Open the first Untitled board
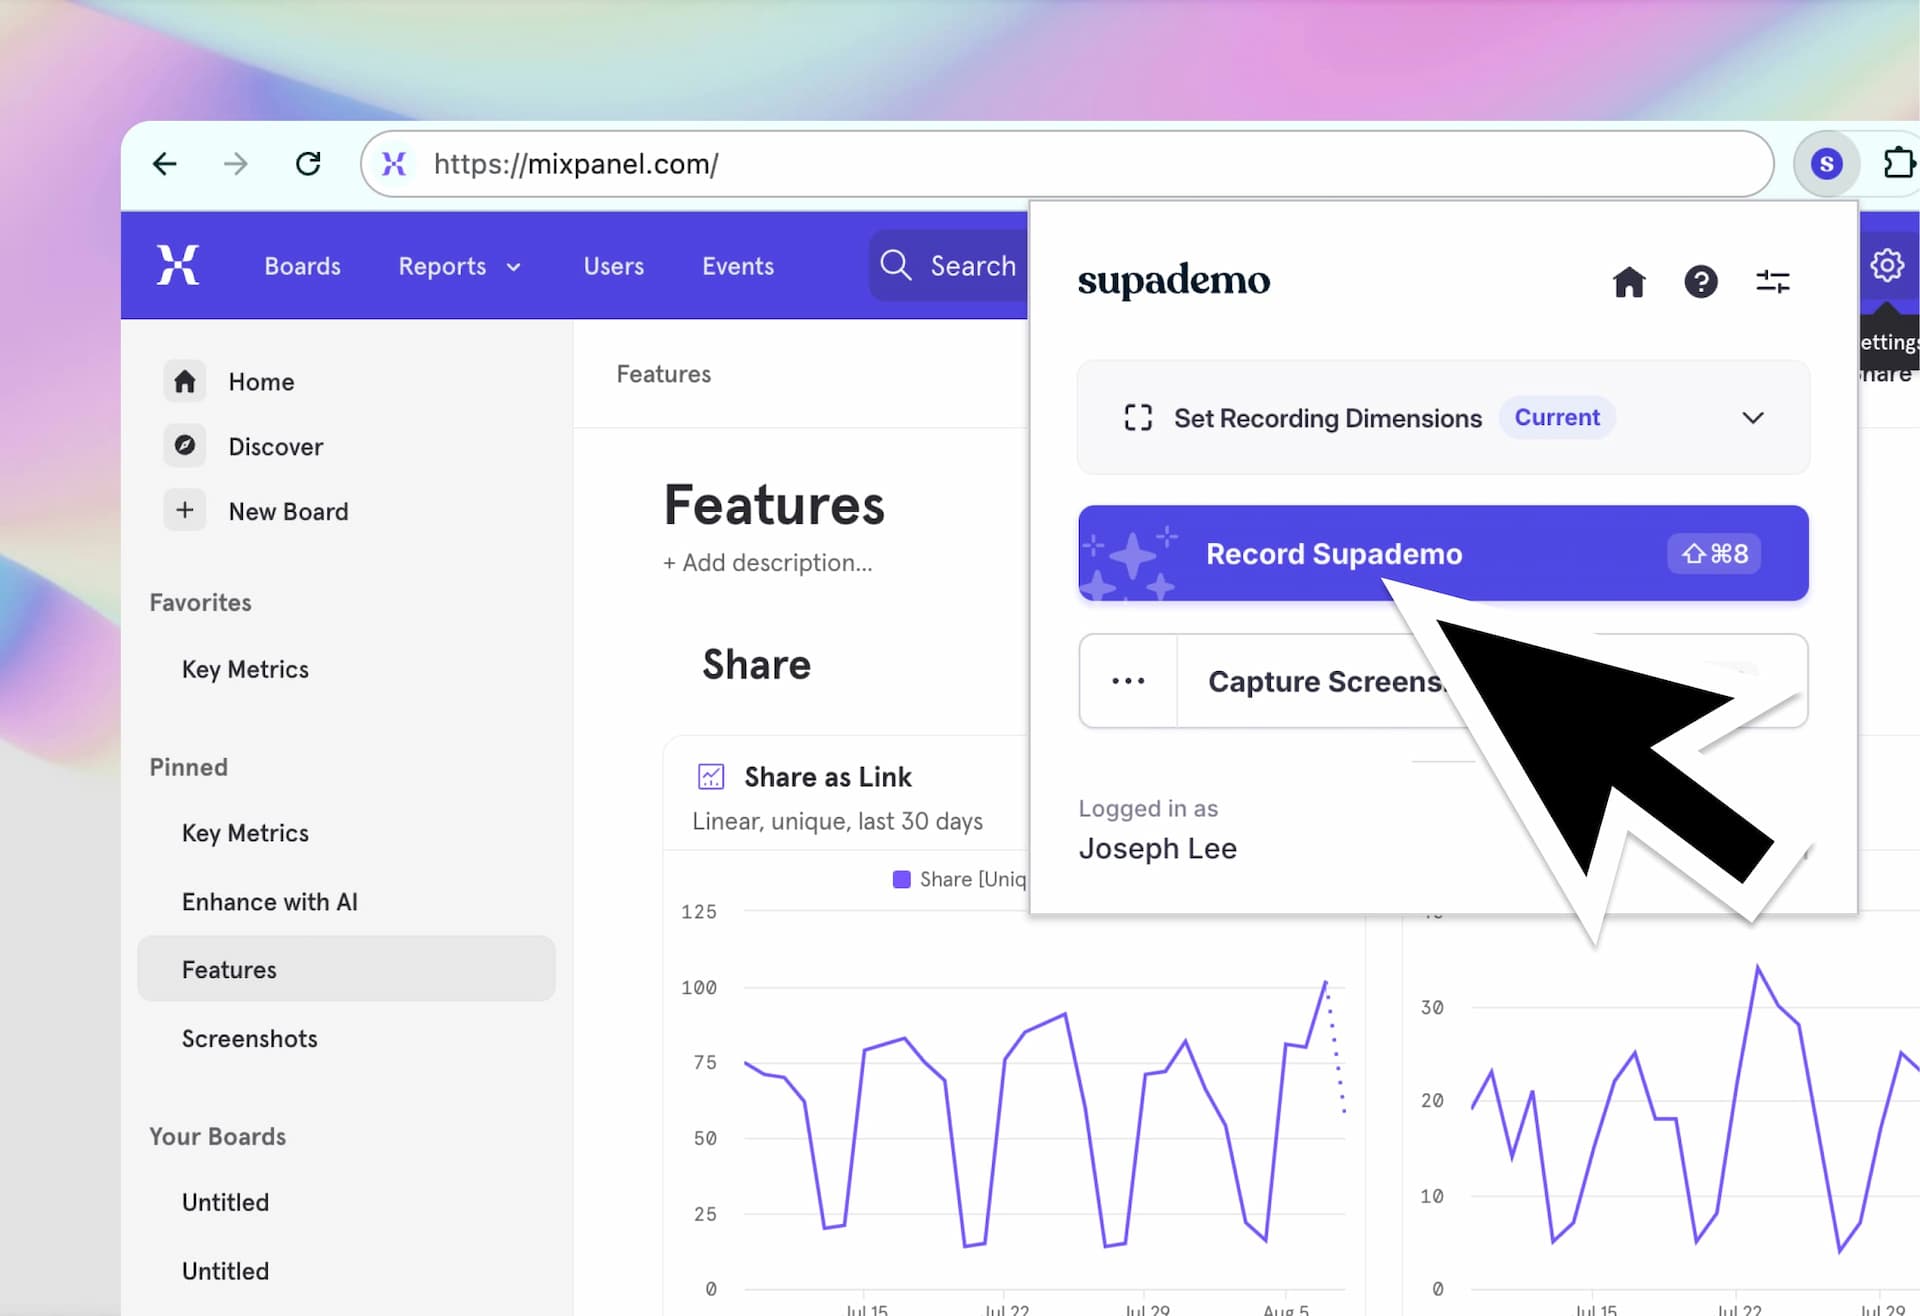This screenshot has height=1316, width=1920. coord(225,1202)
